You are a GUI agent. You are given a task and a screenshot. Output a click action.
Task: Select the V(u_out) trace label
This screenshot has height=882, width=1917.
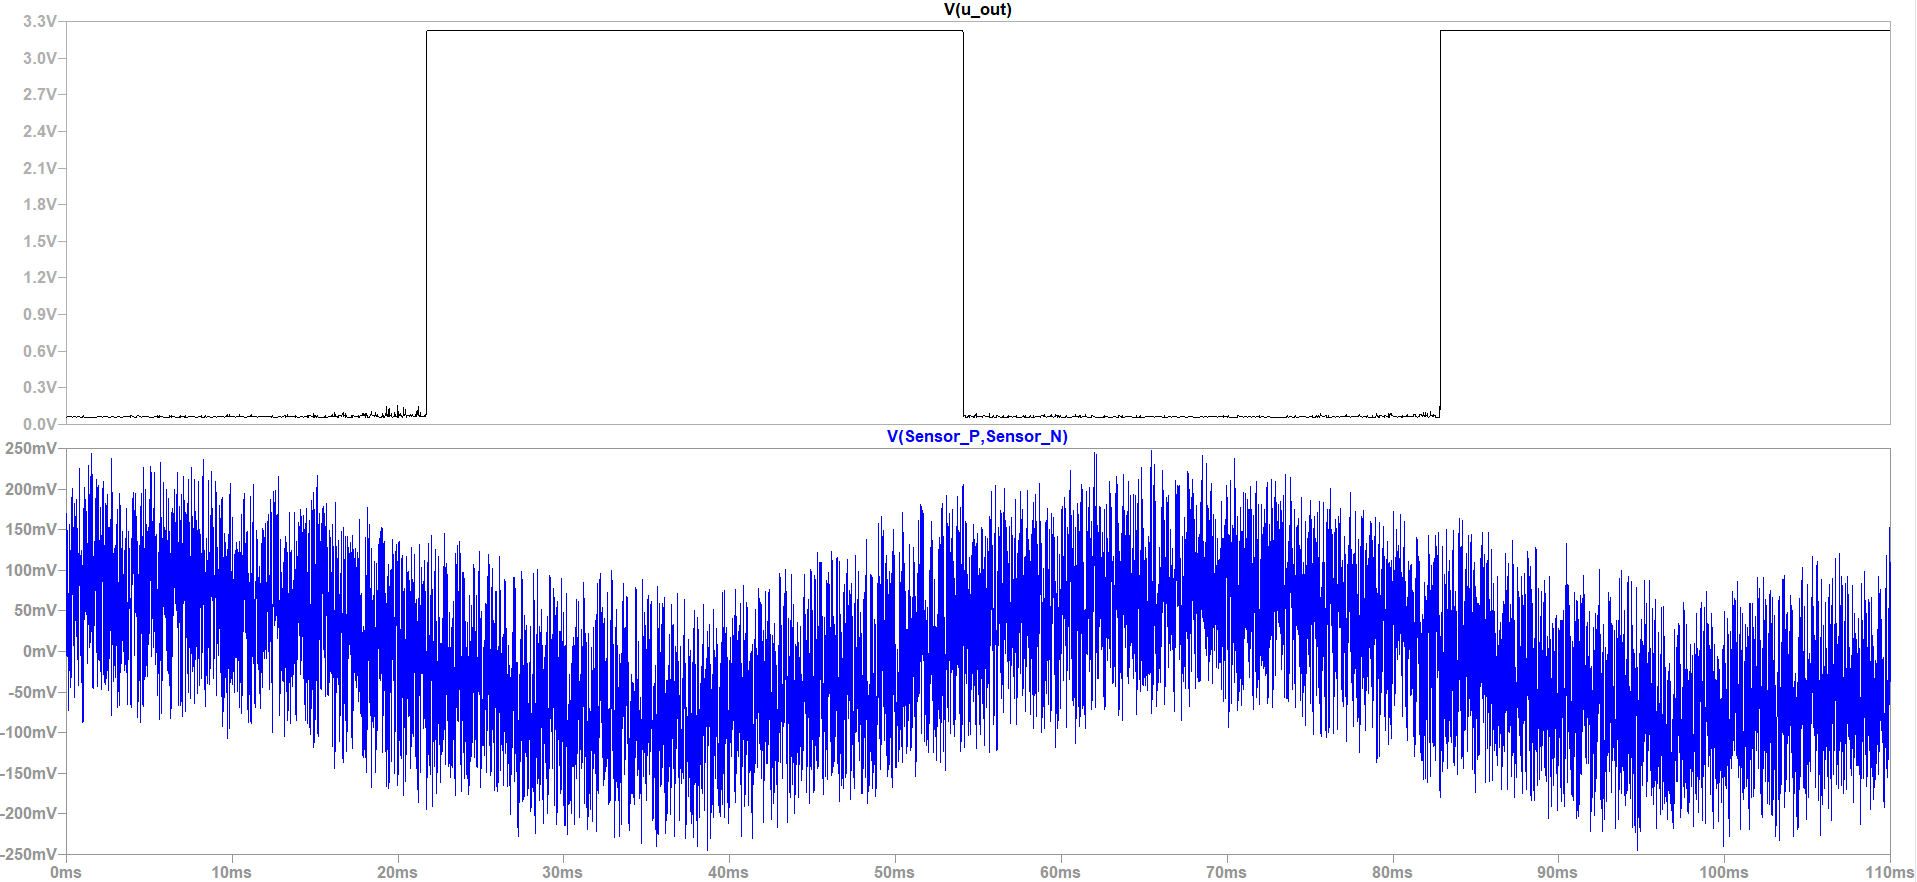point(977,10)
